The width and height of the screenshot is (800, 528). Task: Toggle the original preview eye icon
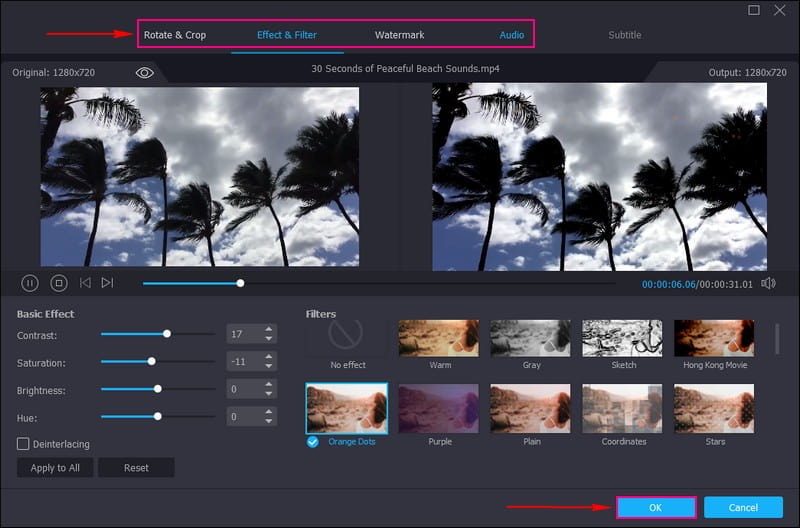(145, 73)
